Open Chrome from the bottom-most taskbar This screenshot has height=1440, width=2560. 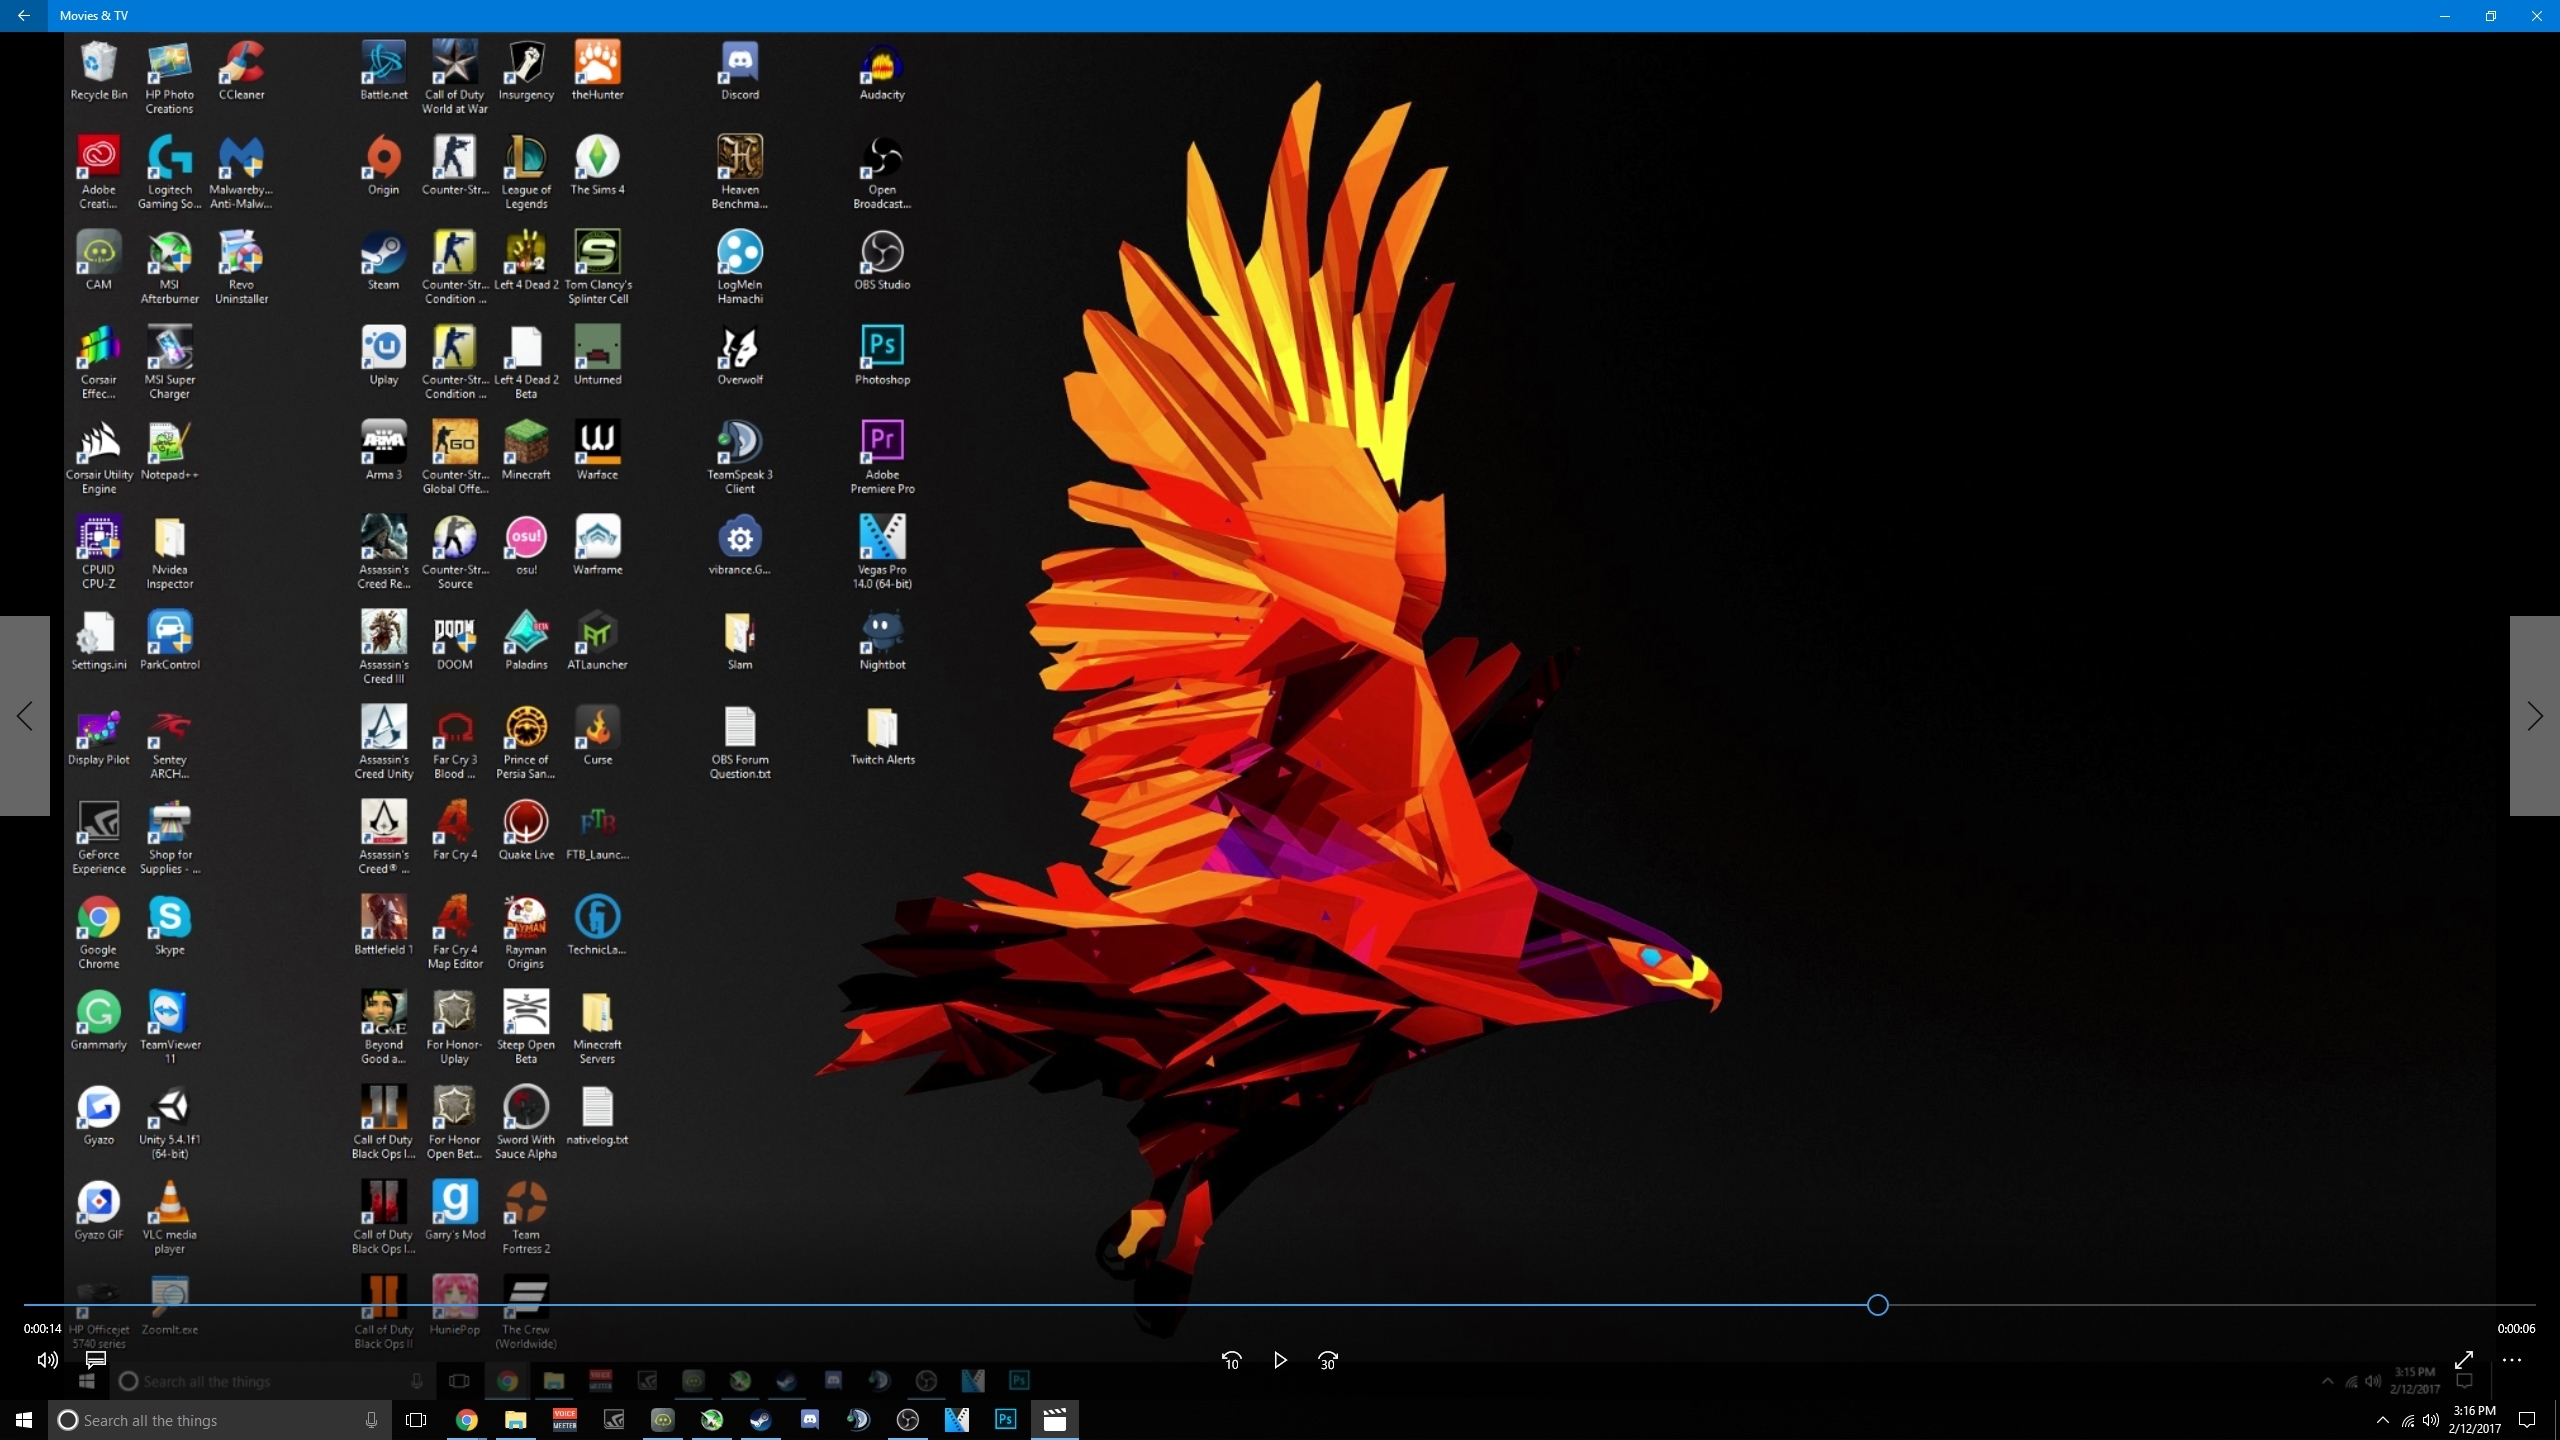[466, 1420]
